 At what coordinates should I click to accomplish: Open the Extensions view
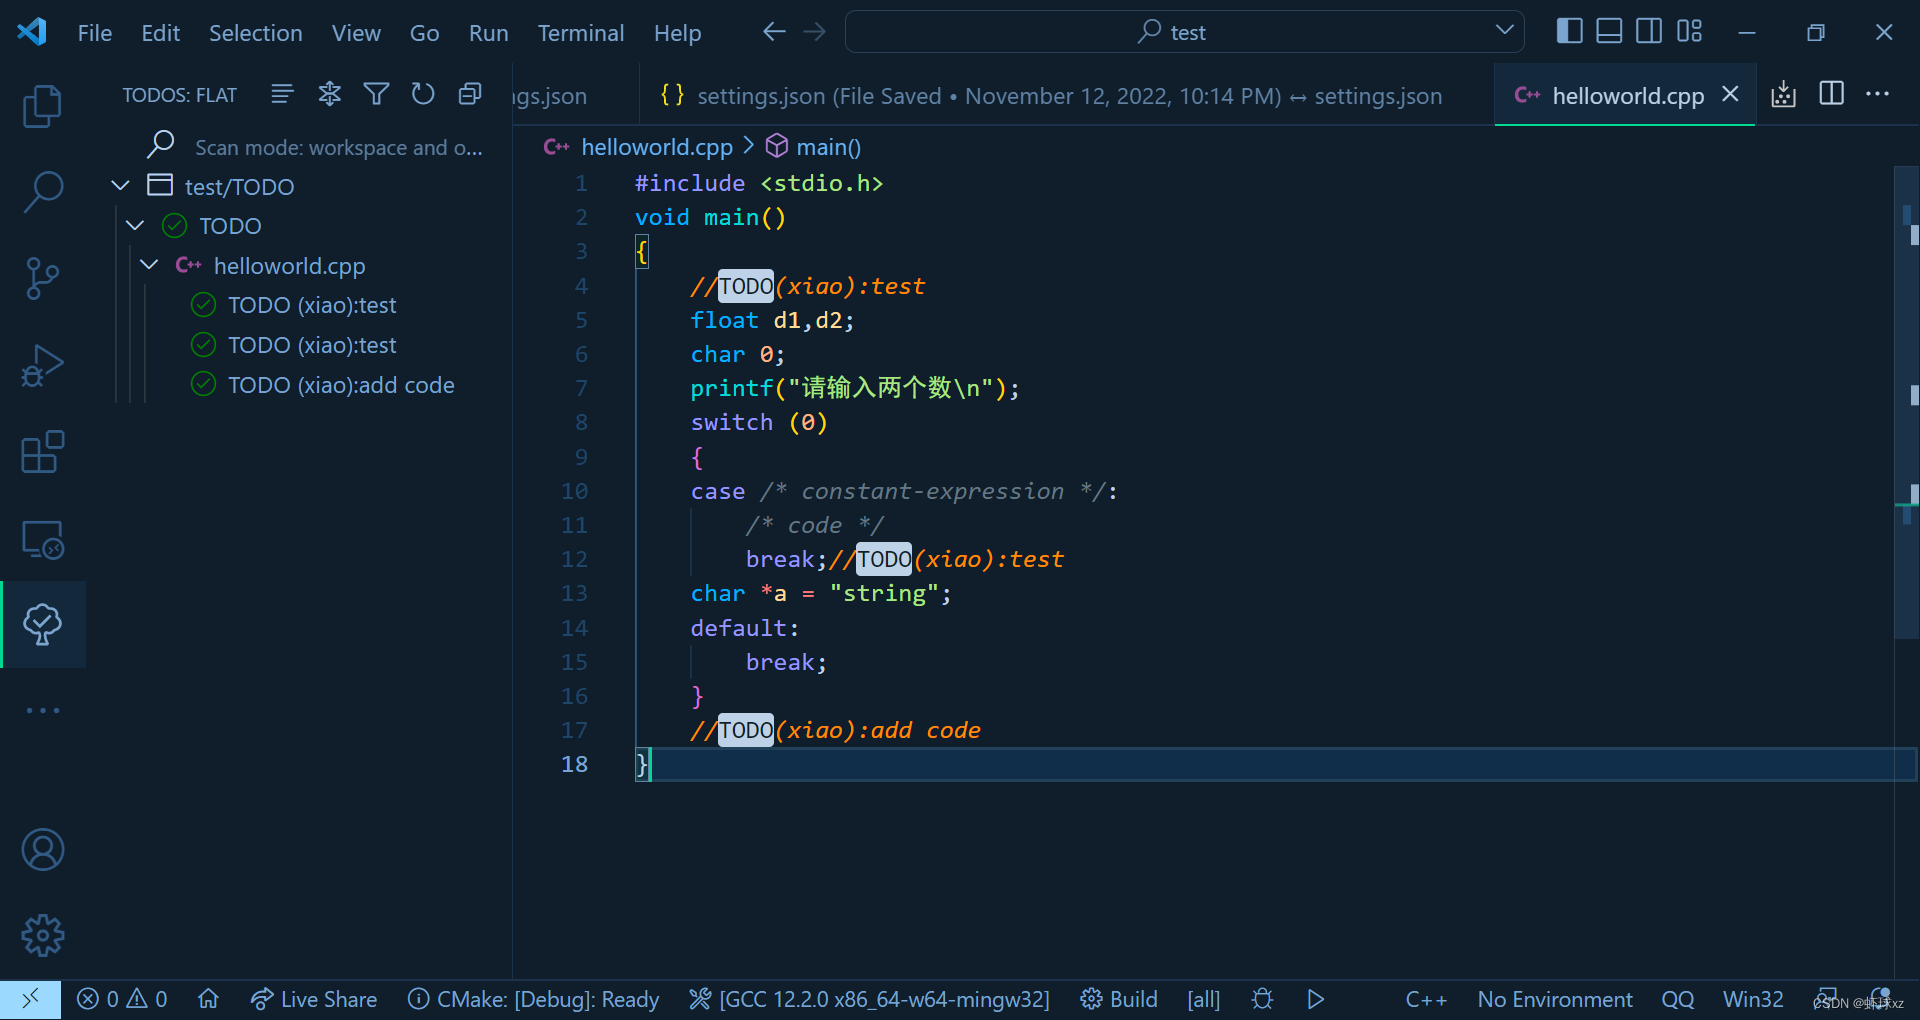point(42,452)
